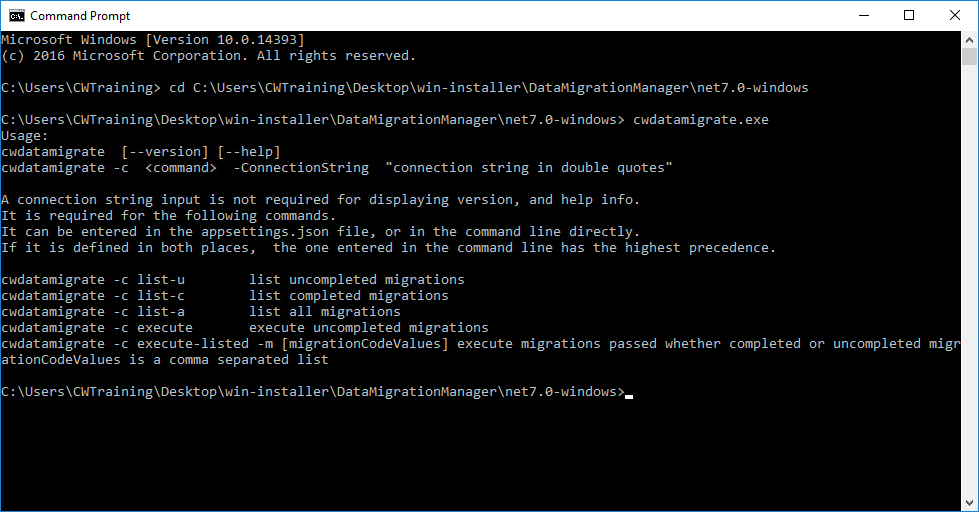Click the 'list-c' command line
The width and height of the screenshot is (979, 512).
point(225,296)
